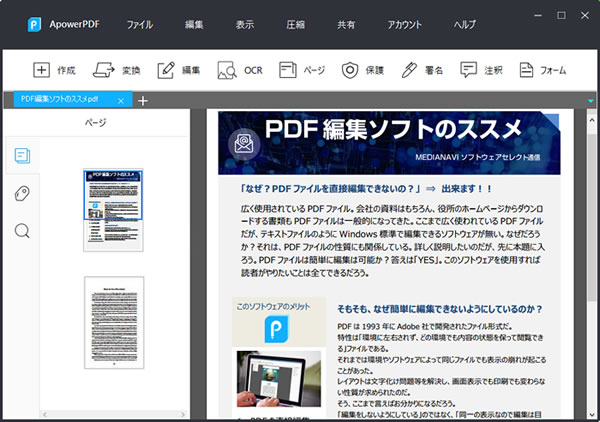Click heading 「なぜ？PDFファイルを直接編集できないの？」

click(x=329, y=189)
